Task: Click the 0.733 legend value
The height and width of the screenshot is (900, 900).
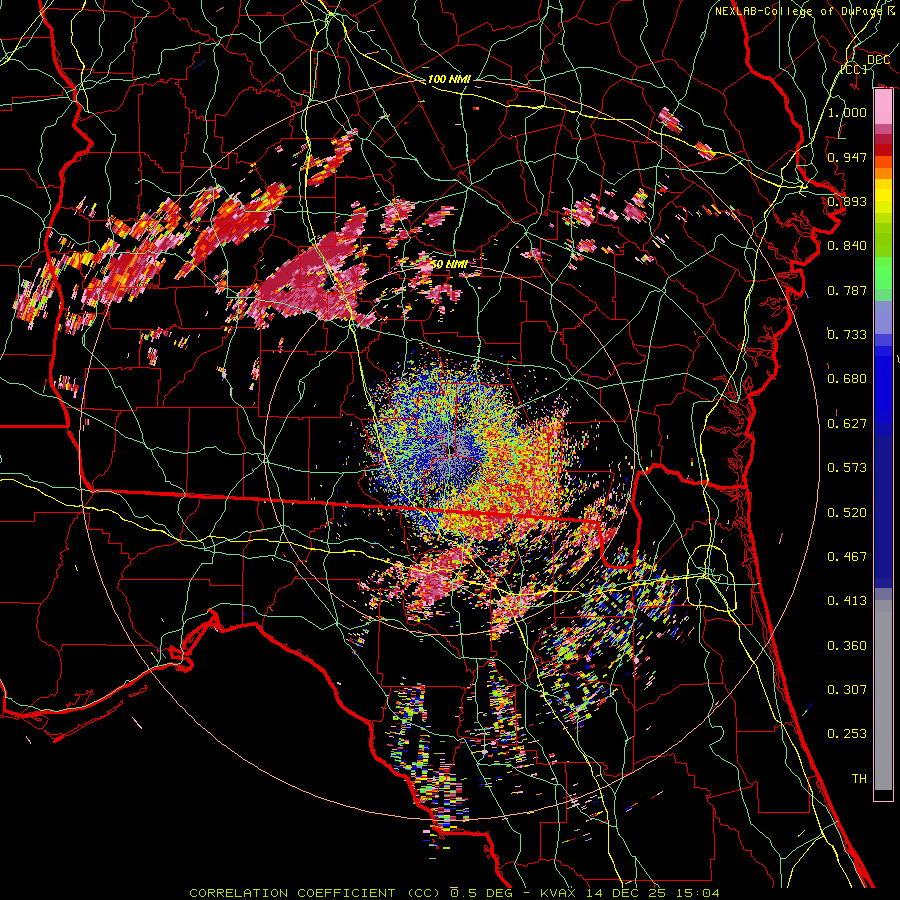Action: click(x=847, y=335)
